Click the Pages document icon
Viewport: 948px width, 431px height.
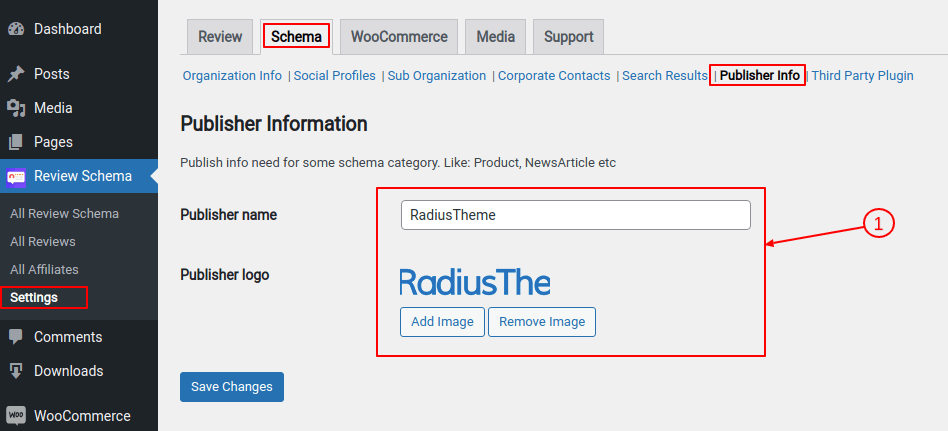click(16, 142)
